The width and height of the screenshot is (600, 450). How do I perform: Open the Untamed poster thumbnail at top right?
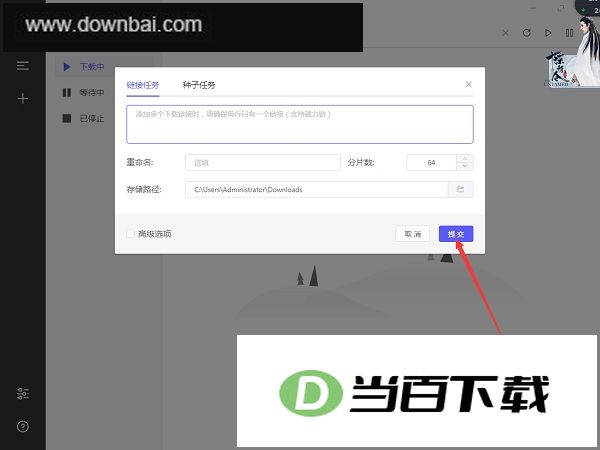(572, 52)
